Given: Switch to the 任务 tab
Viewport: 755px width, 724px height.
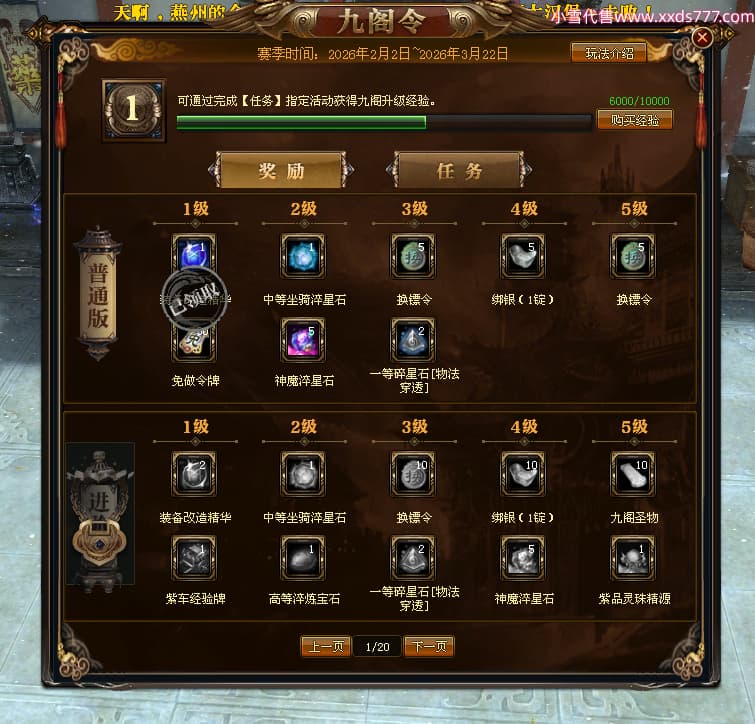Looking at the screenshot, I should pos(459,170).
